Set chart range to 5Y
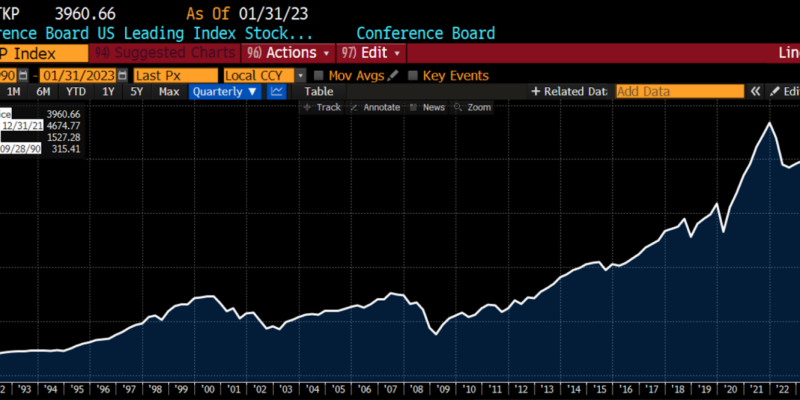This screenshot has height=400, width=800. tap(136, 91)
